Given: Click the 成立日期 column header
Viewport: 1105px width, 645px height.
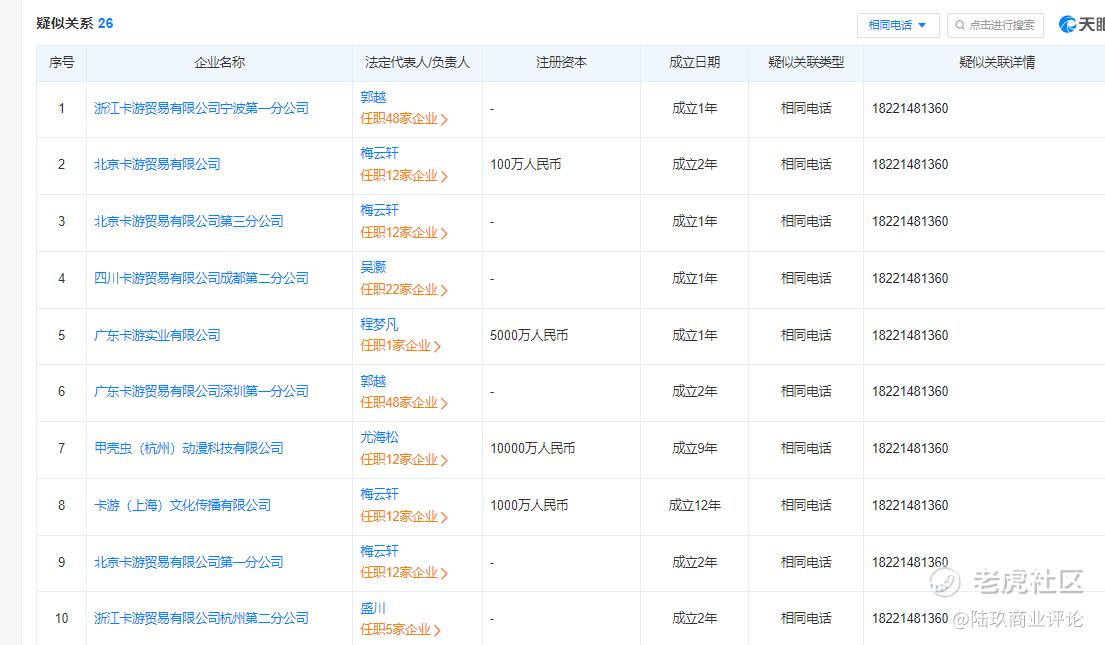Looking at the screenshot, I should (x=694, y=63).
